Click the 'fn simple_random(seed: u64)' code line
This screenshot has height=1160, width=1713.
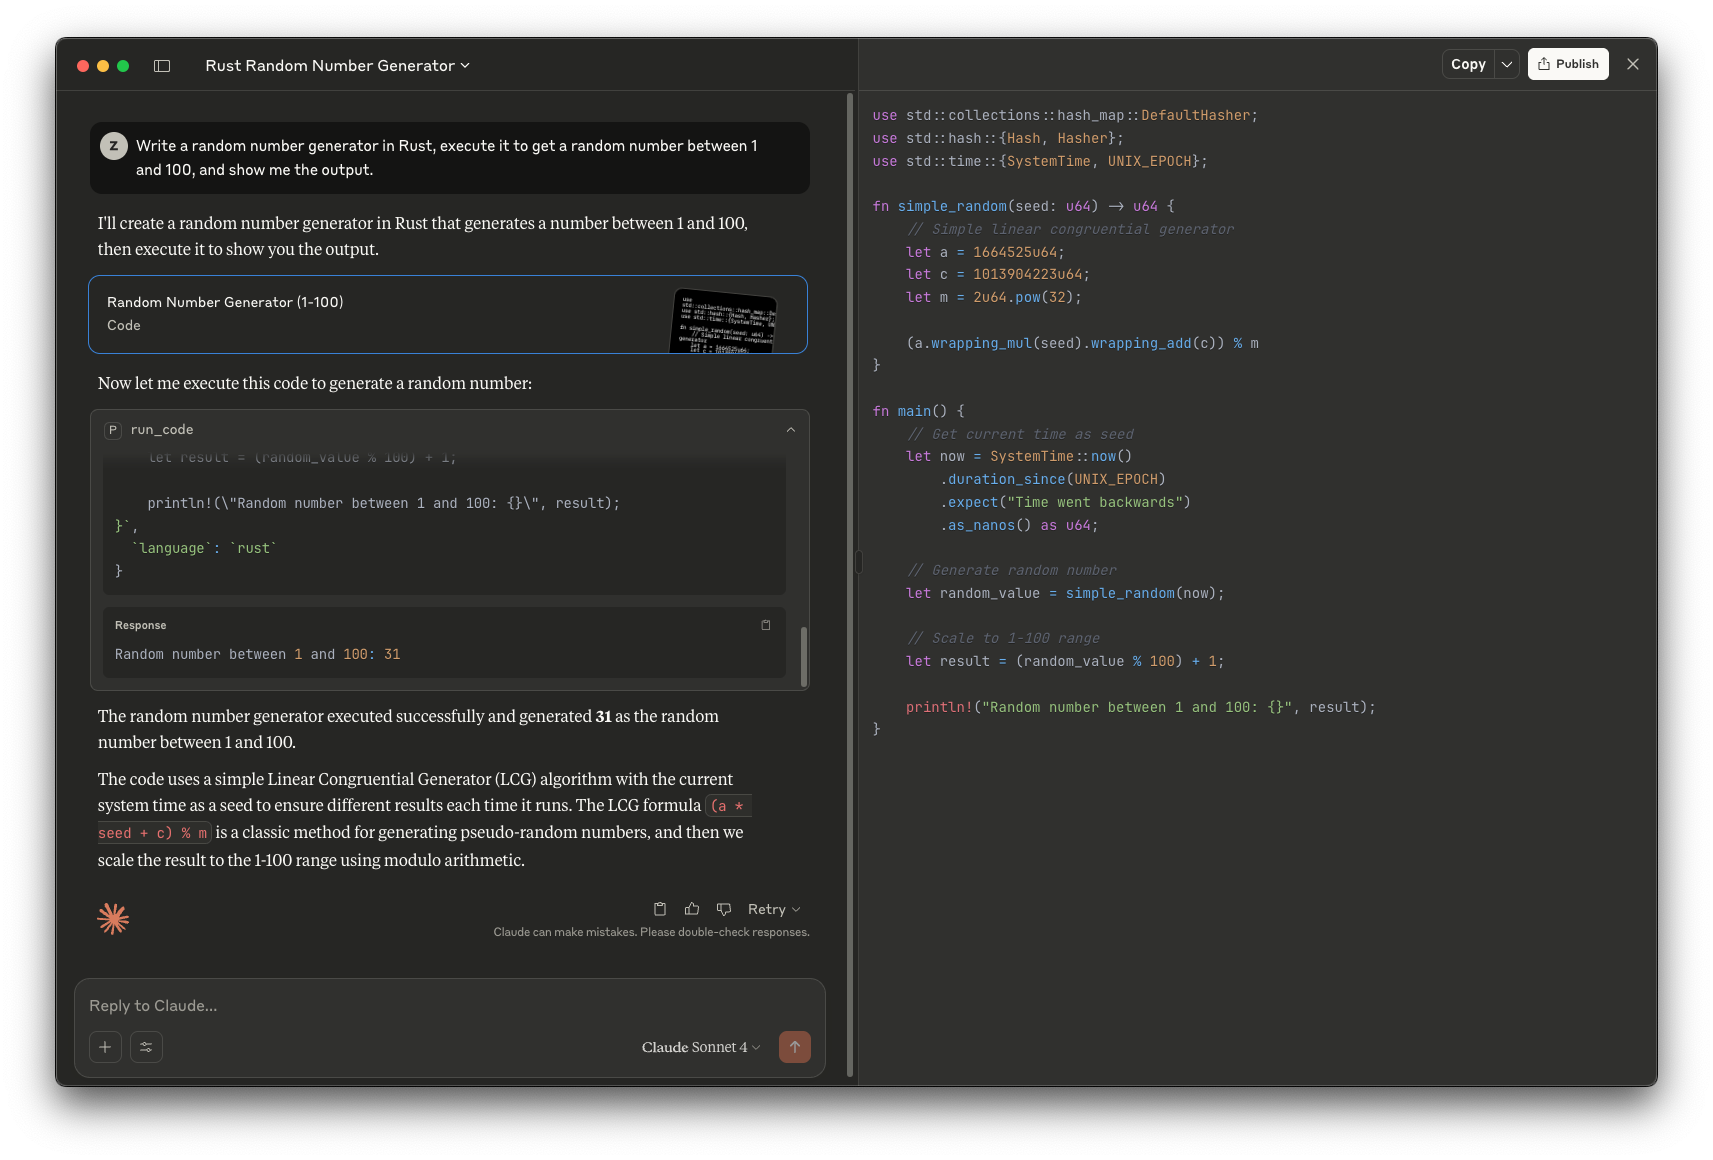(1023, 206)
